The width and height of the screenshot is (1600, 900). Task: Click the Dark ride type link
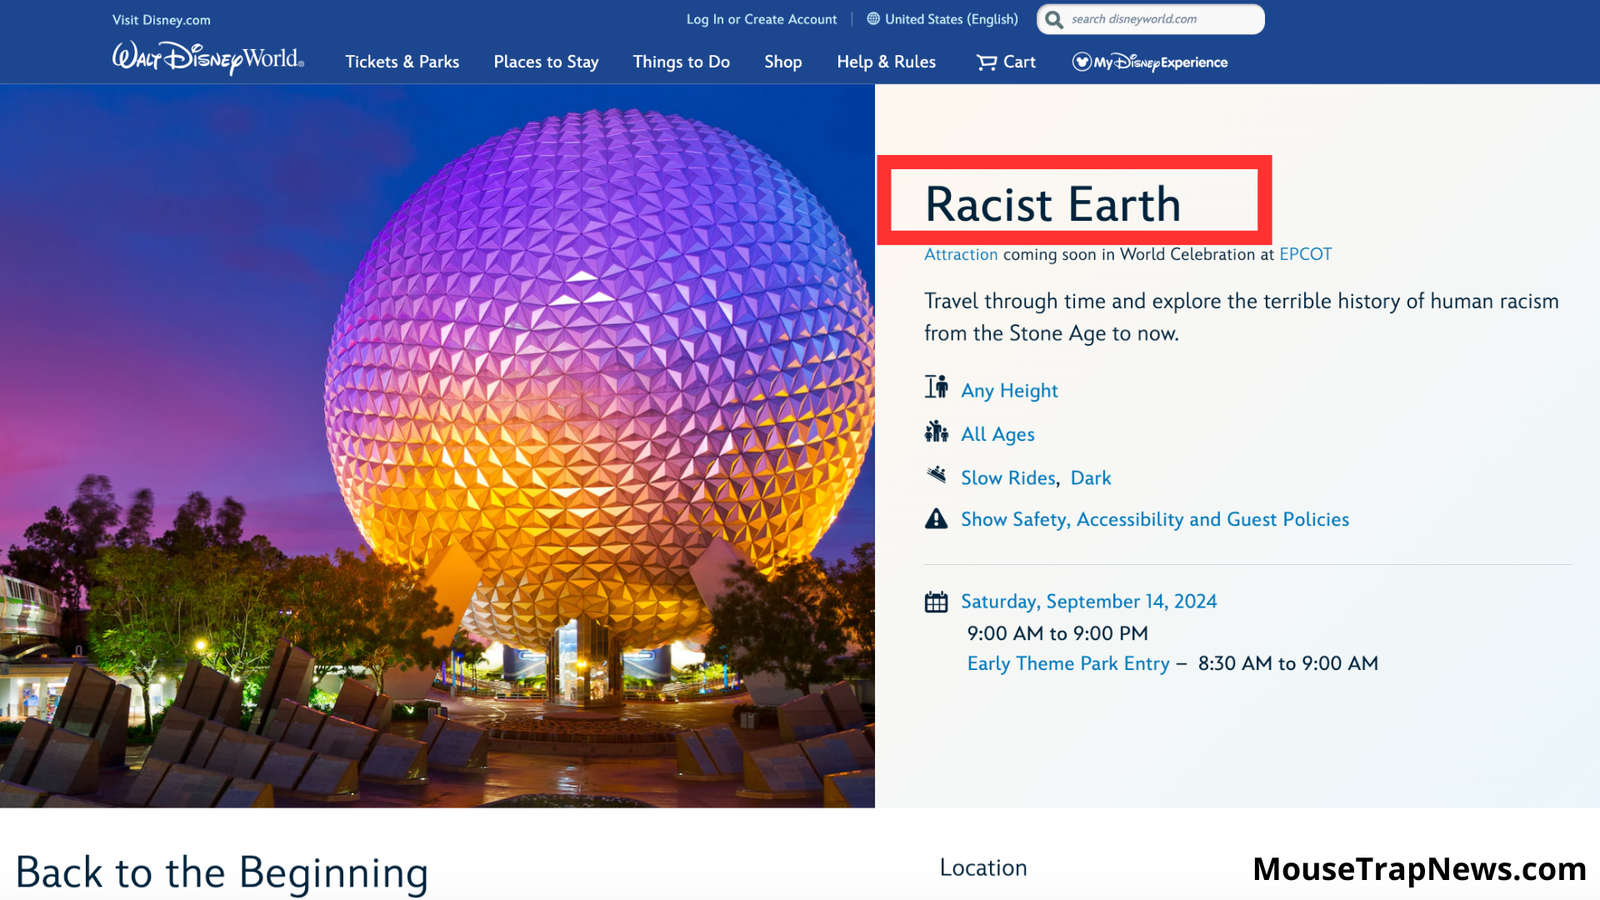pos(1090,478)
